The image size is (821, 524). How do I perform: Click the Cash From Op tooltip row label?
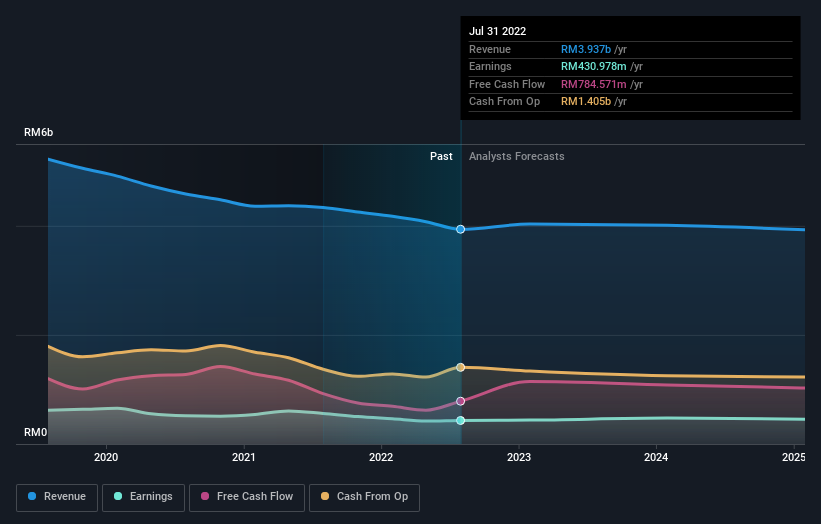click(x=504, y=102)
